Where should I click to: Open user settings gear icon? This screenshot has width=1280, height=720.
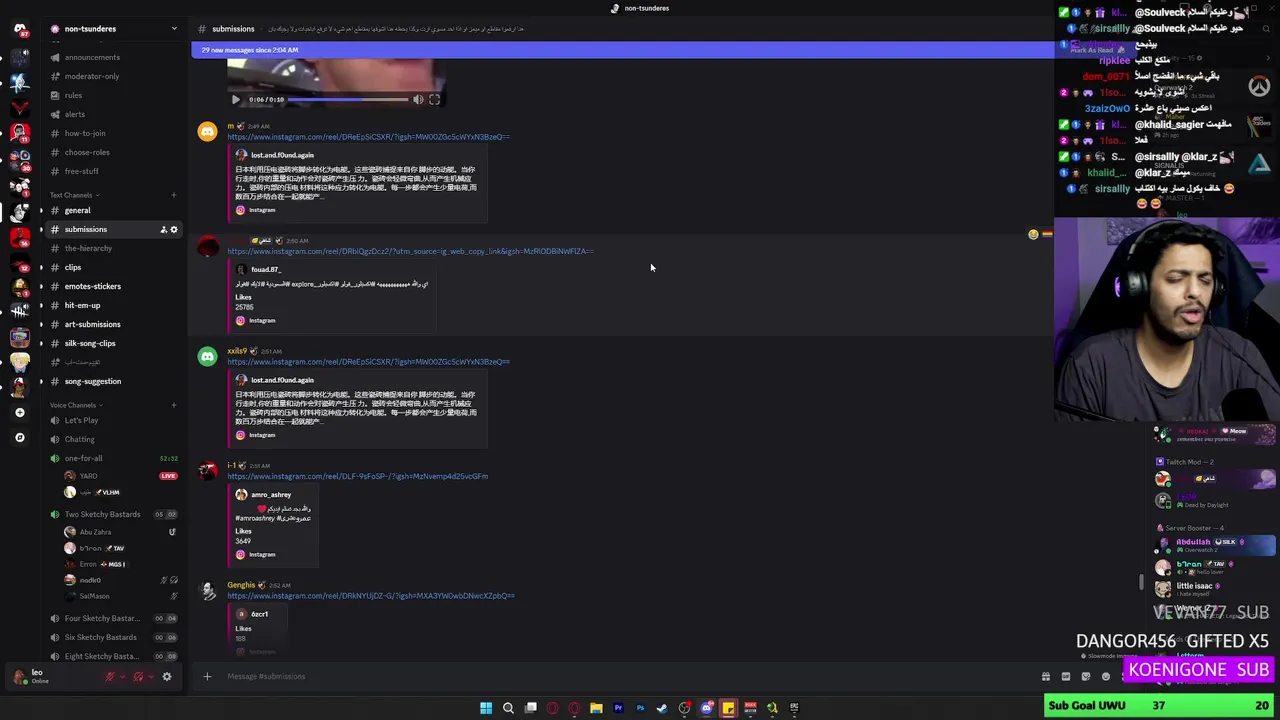click(167, 677)
